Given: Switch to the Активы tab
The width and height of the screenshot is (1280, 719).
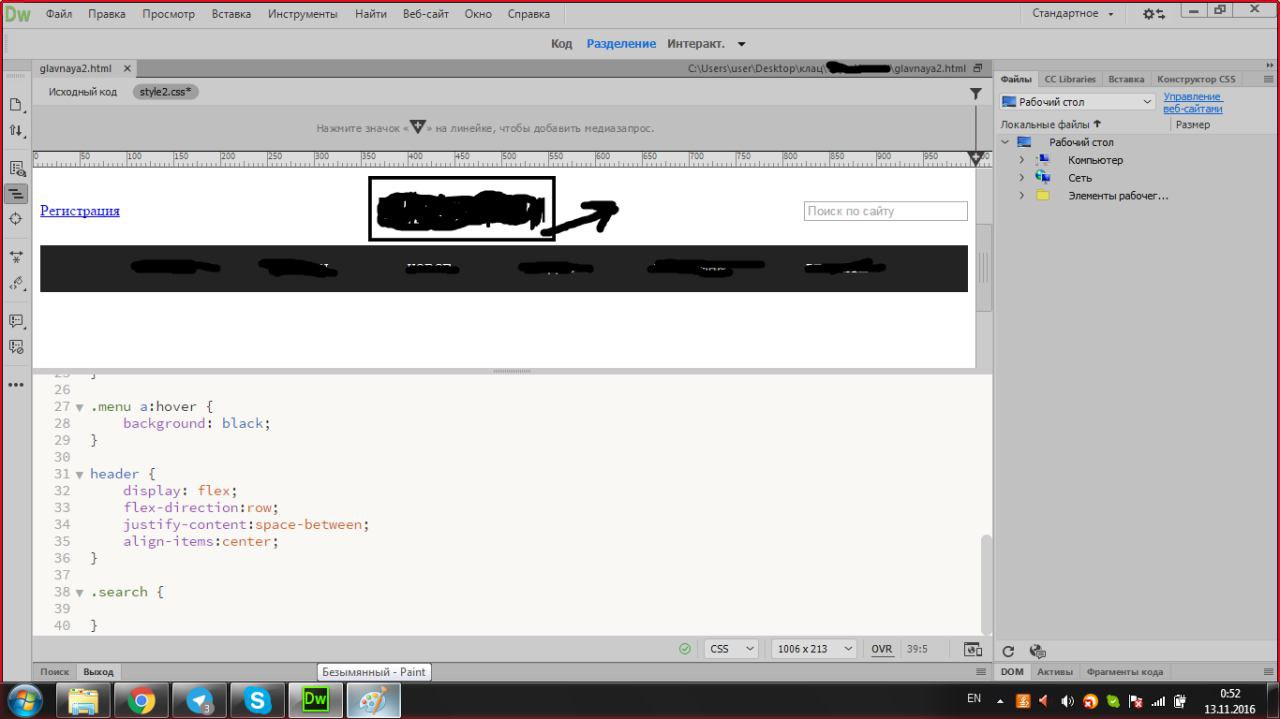Looking at the screenshot, I should click(1054, 672).
